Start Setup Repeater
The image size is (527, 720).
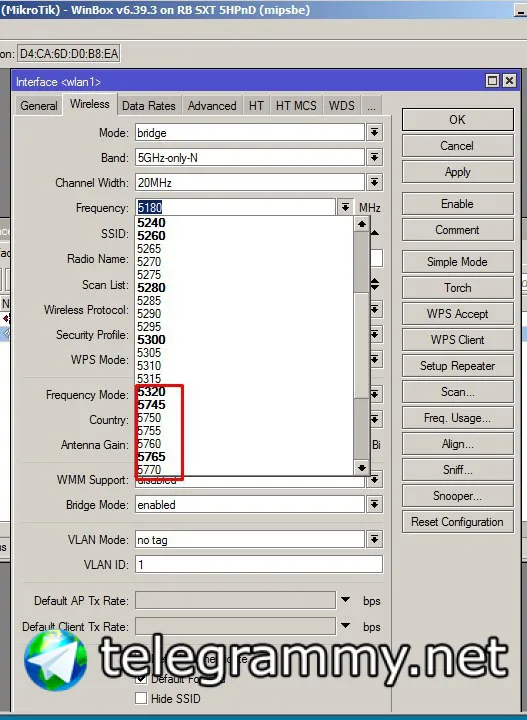point(458,366)
